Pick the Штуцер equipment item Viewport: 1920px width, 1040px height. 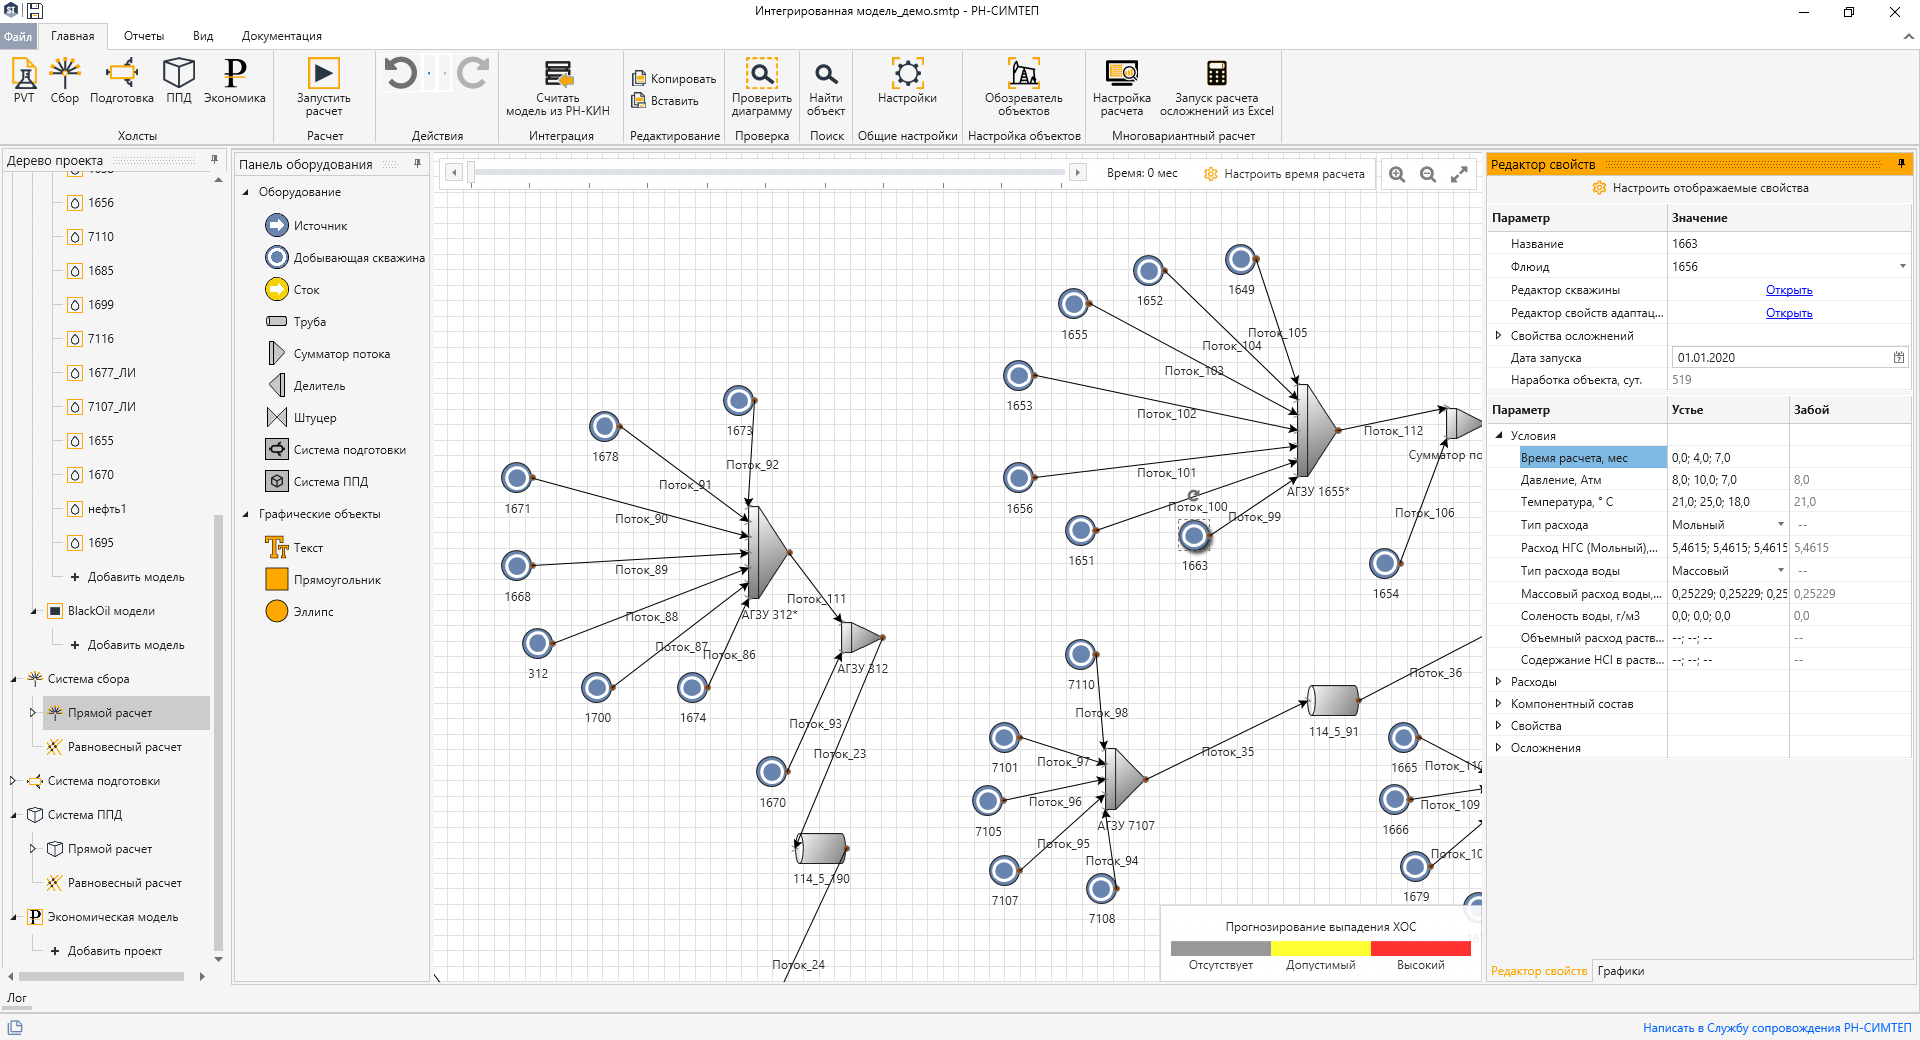point(301,418)
